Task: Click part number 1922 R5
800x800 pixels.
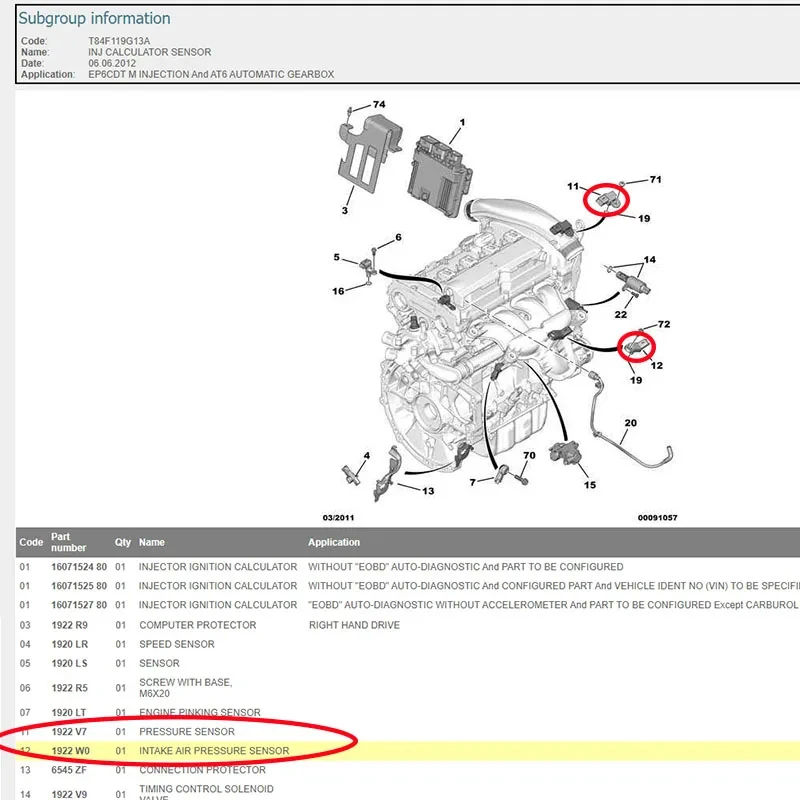Action: (x=69, y=688)
